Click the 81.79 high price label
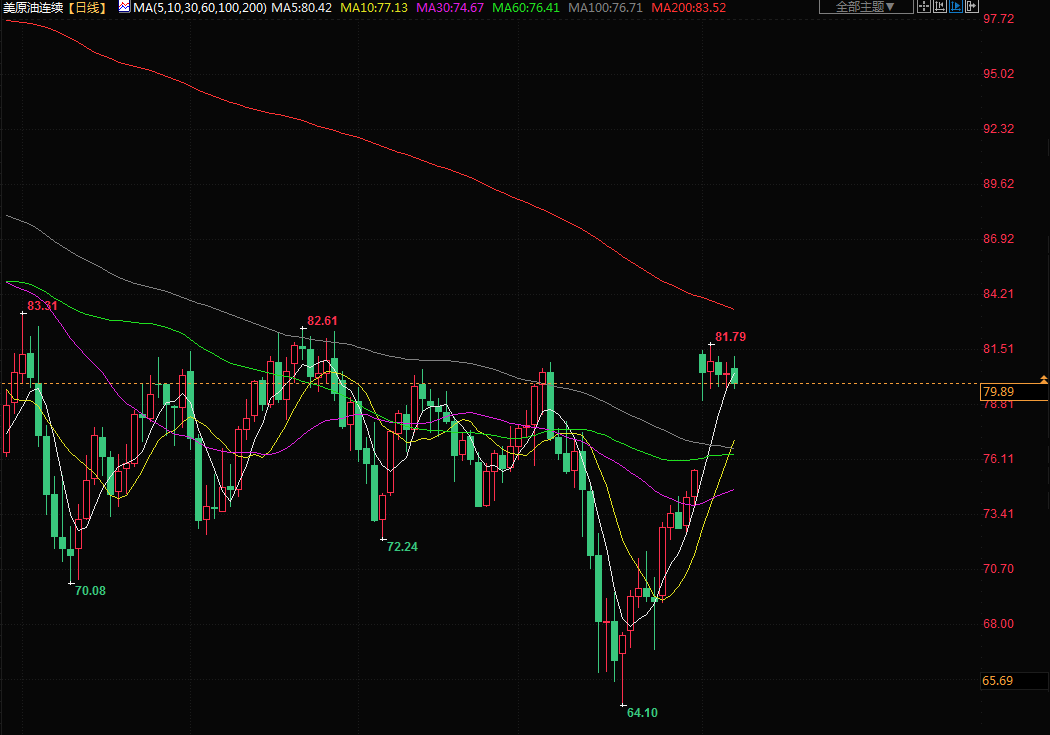1050x735 pixels. (x=730, y=337)
